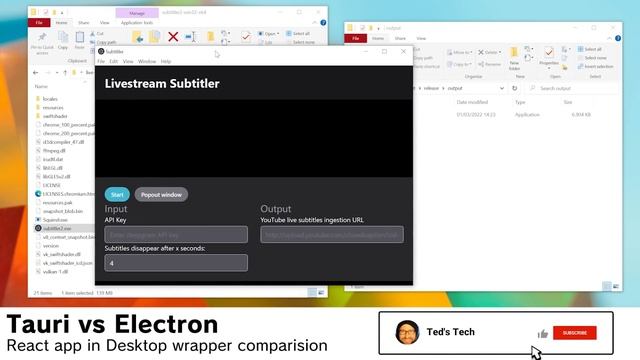Click Pin to Quick access in left Explorer
Viewport: 640px width, 360px height.
(x=42, y=43)
